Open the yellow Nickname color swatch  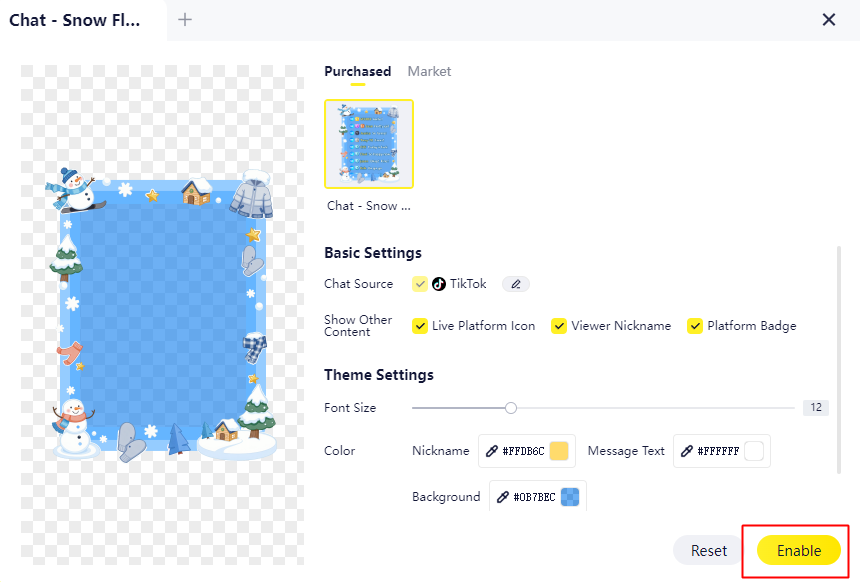click(559, 451)
